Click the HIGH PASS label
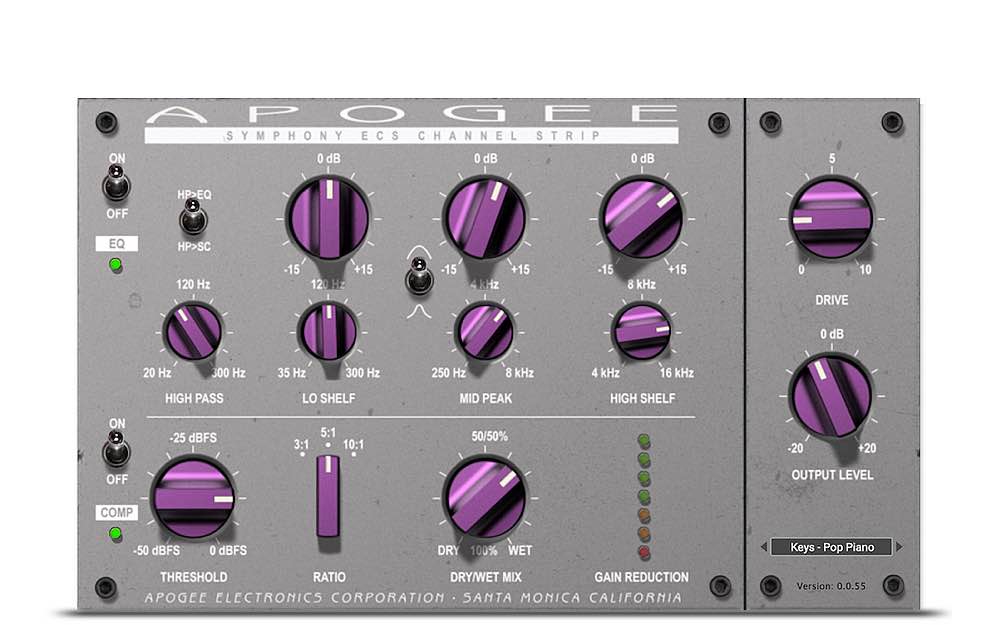The image size is (1000, 625). click(194, 399)
